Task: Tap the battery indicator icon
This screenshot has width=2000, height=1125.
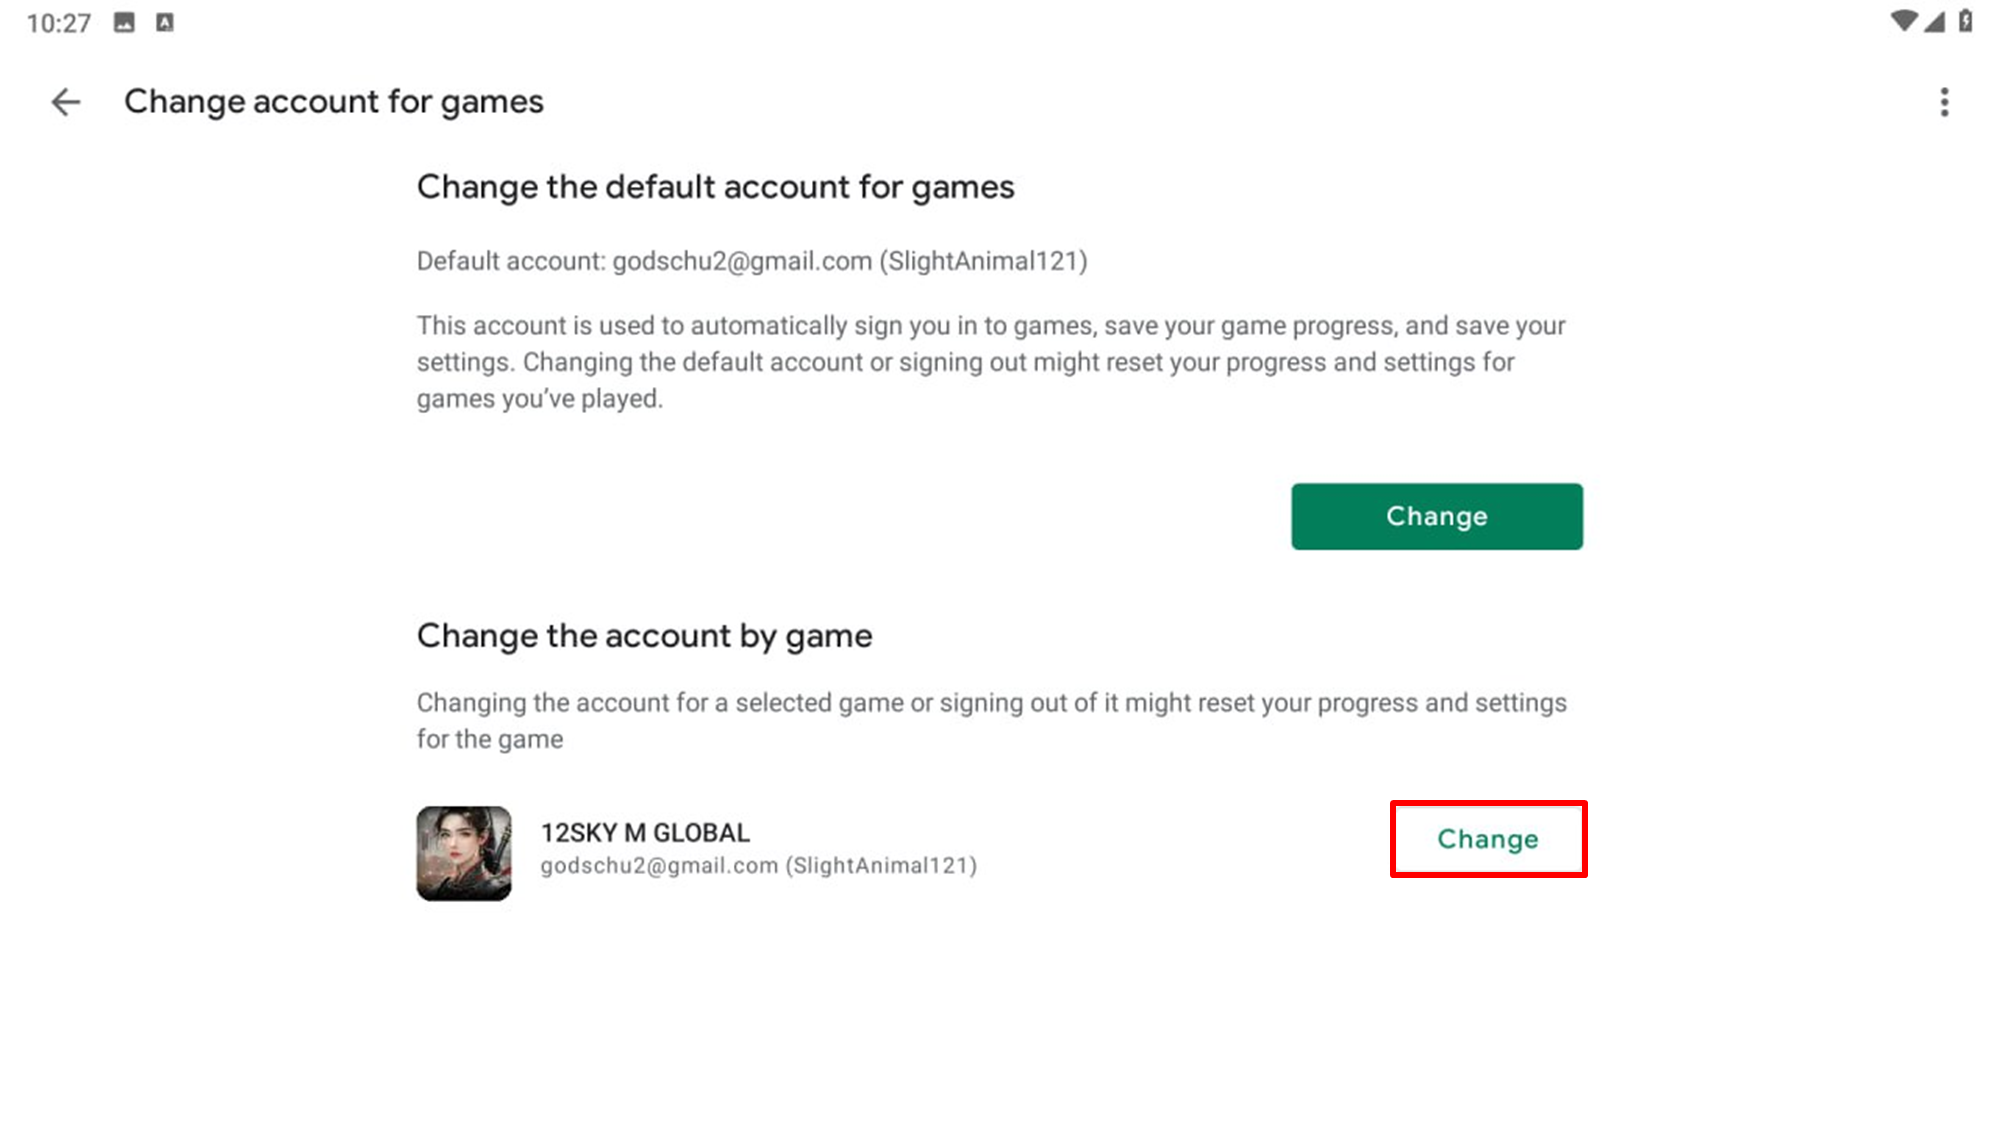Action: tap(1966, 21)
